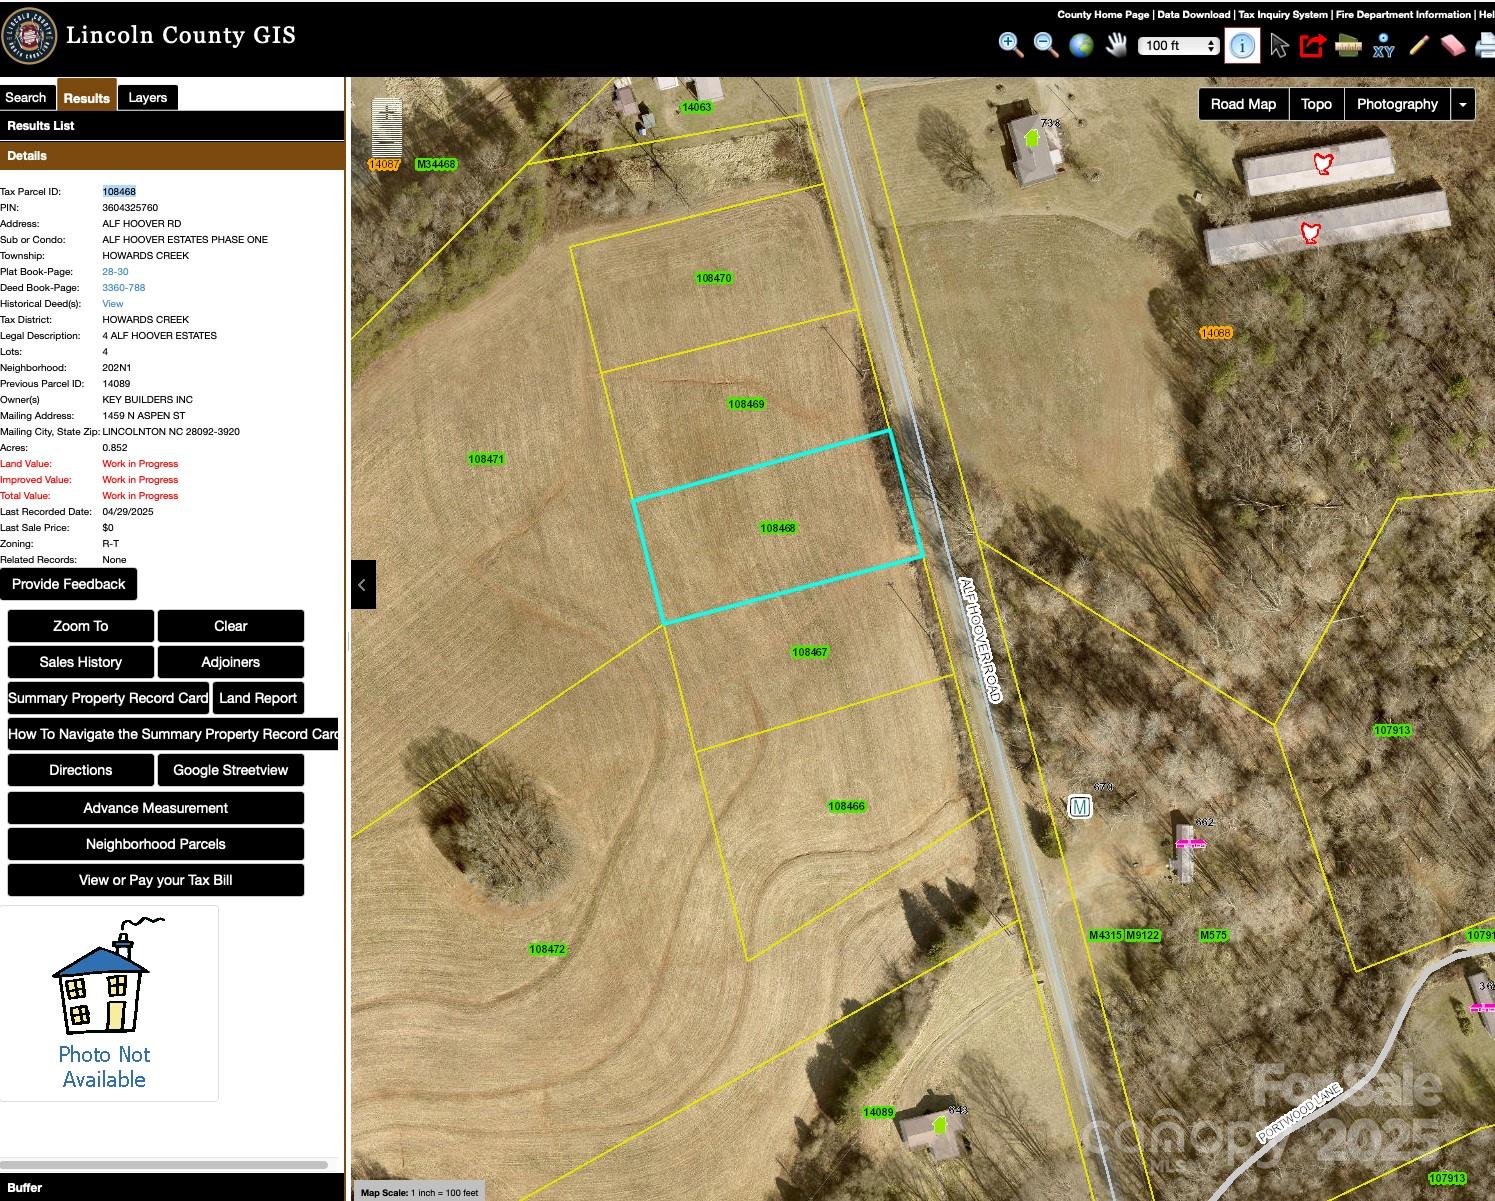Switch to the Layers tab
This screenshot has height=1201, width=1495.
[x=148, y=97]
